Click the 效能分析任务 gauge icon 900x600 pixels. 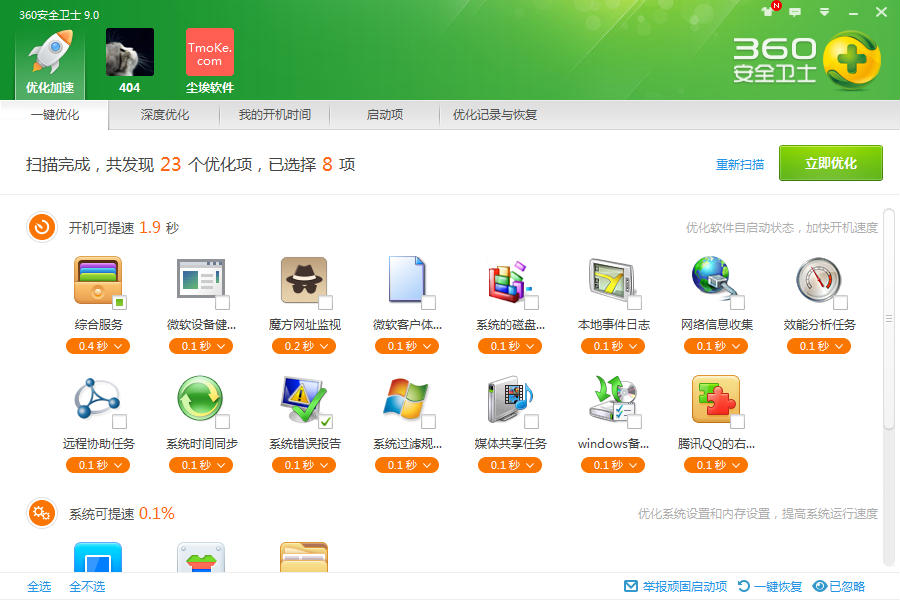click(818, 281)
